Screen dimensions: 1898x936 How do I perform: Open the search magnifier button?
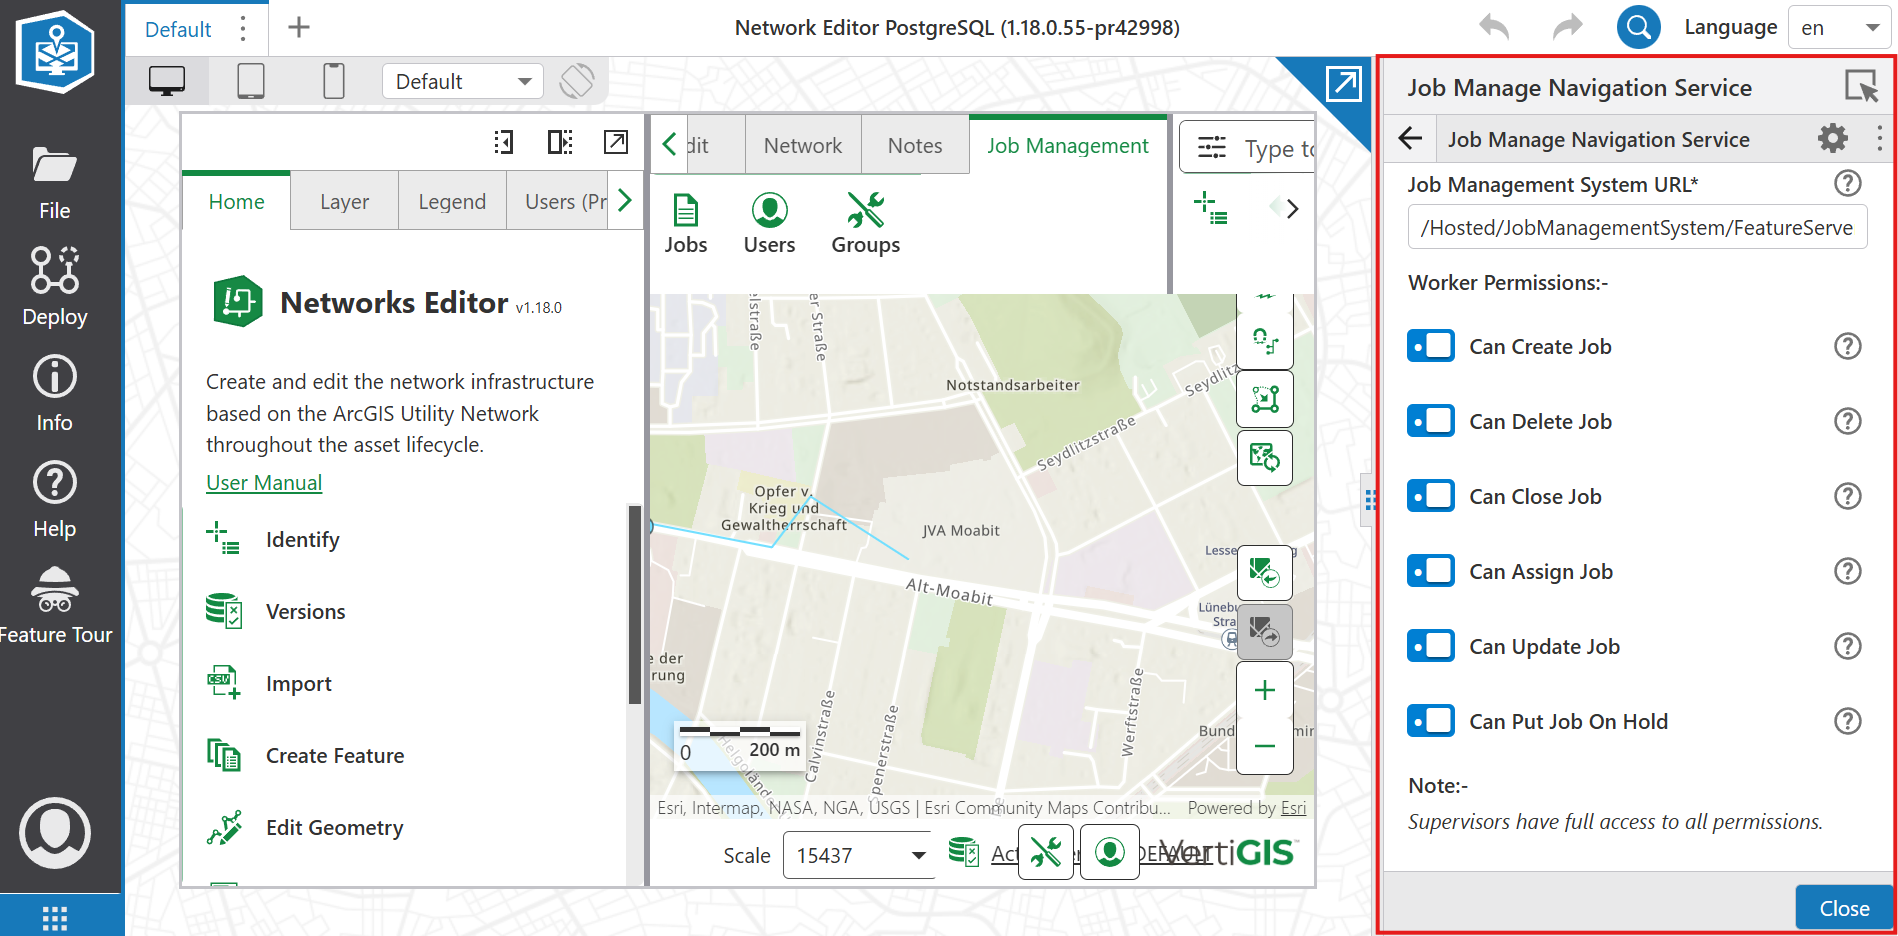coord(1639,27)
